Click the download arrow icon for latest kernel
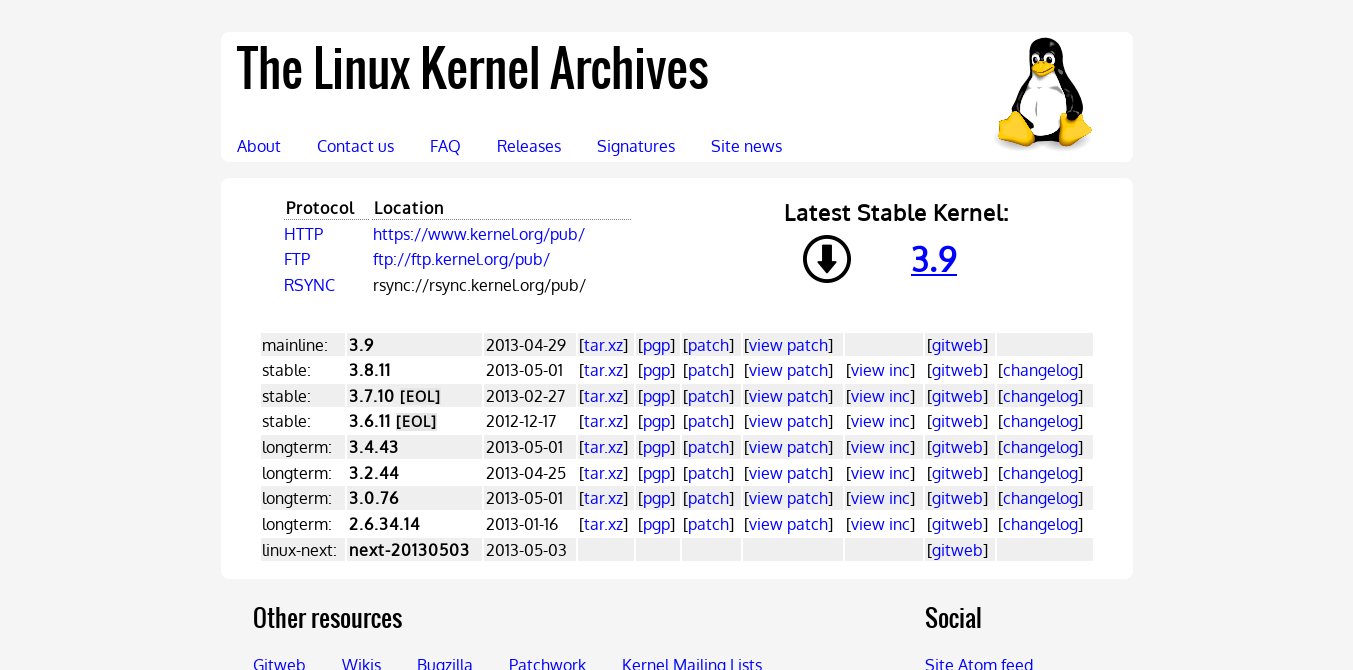Screen dimensions: 1353x670 click(x=827, y=259)
